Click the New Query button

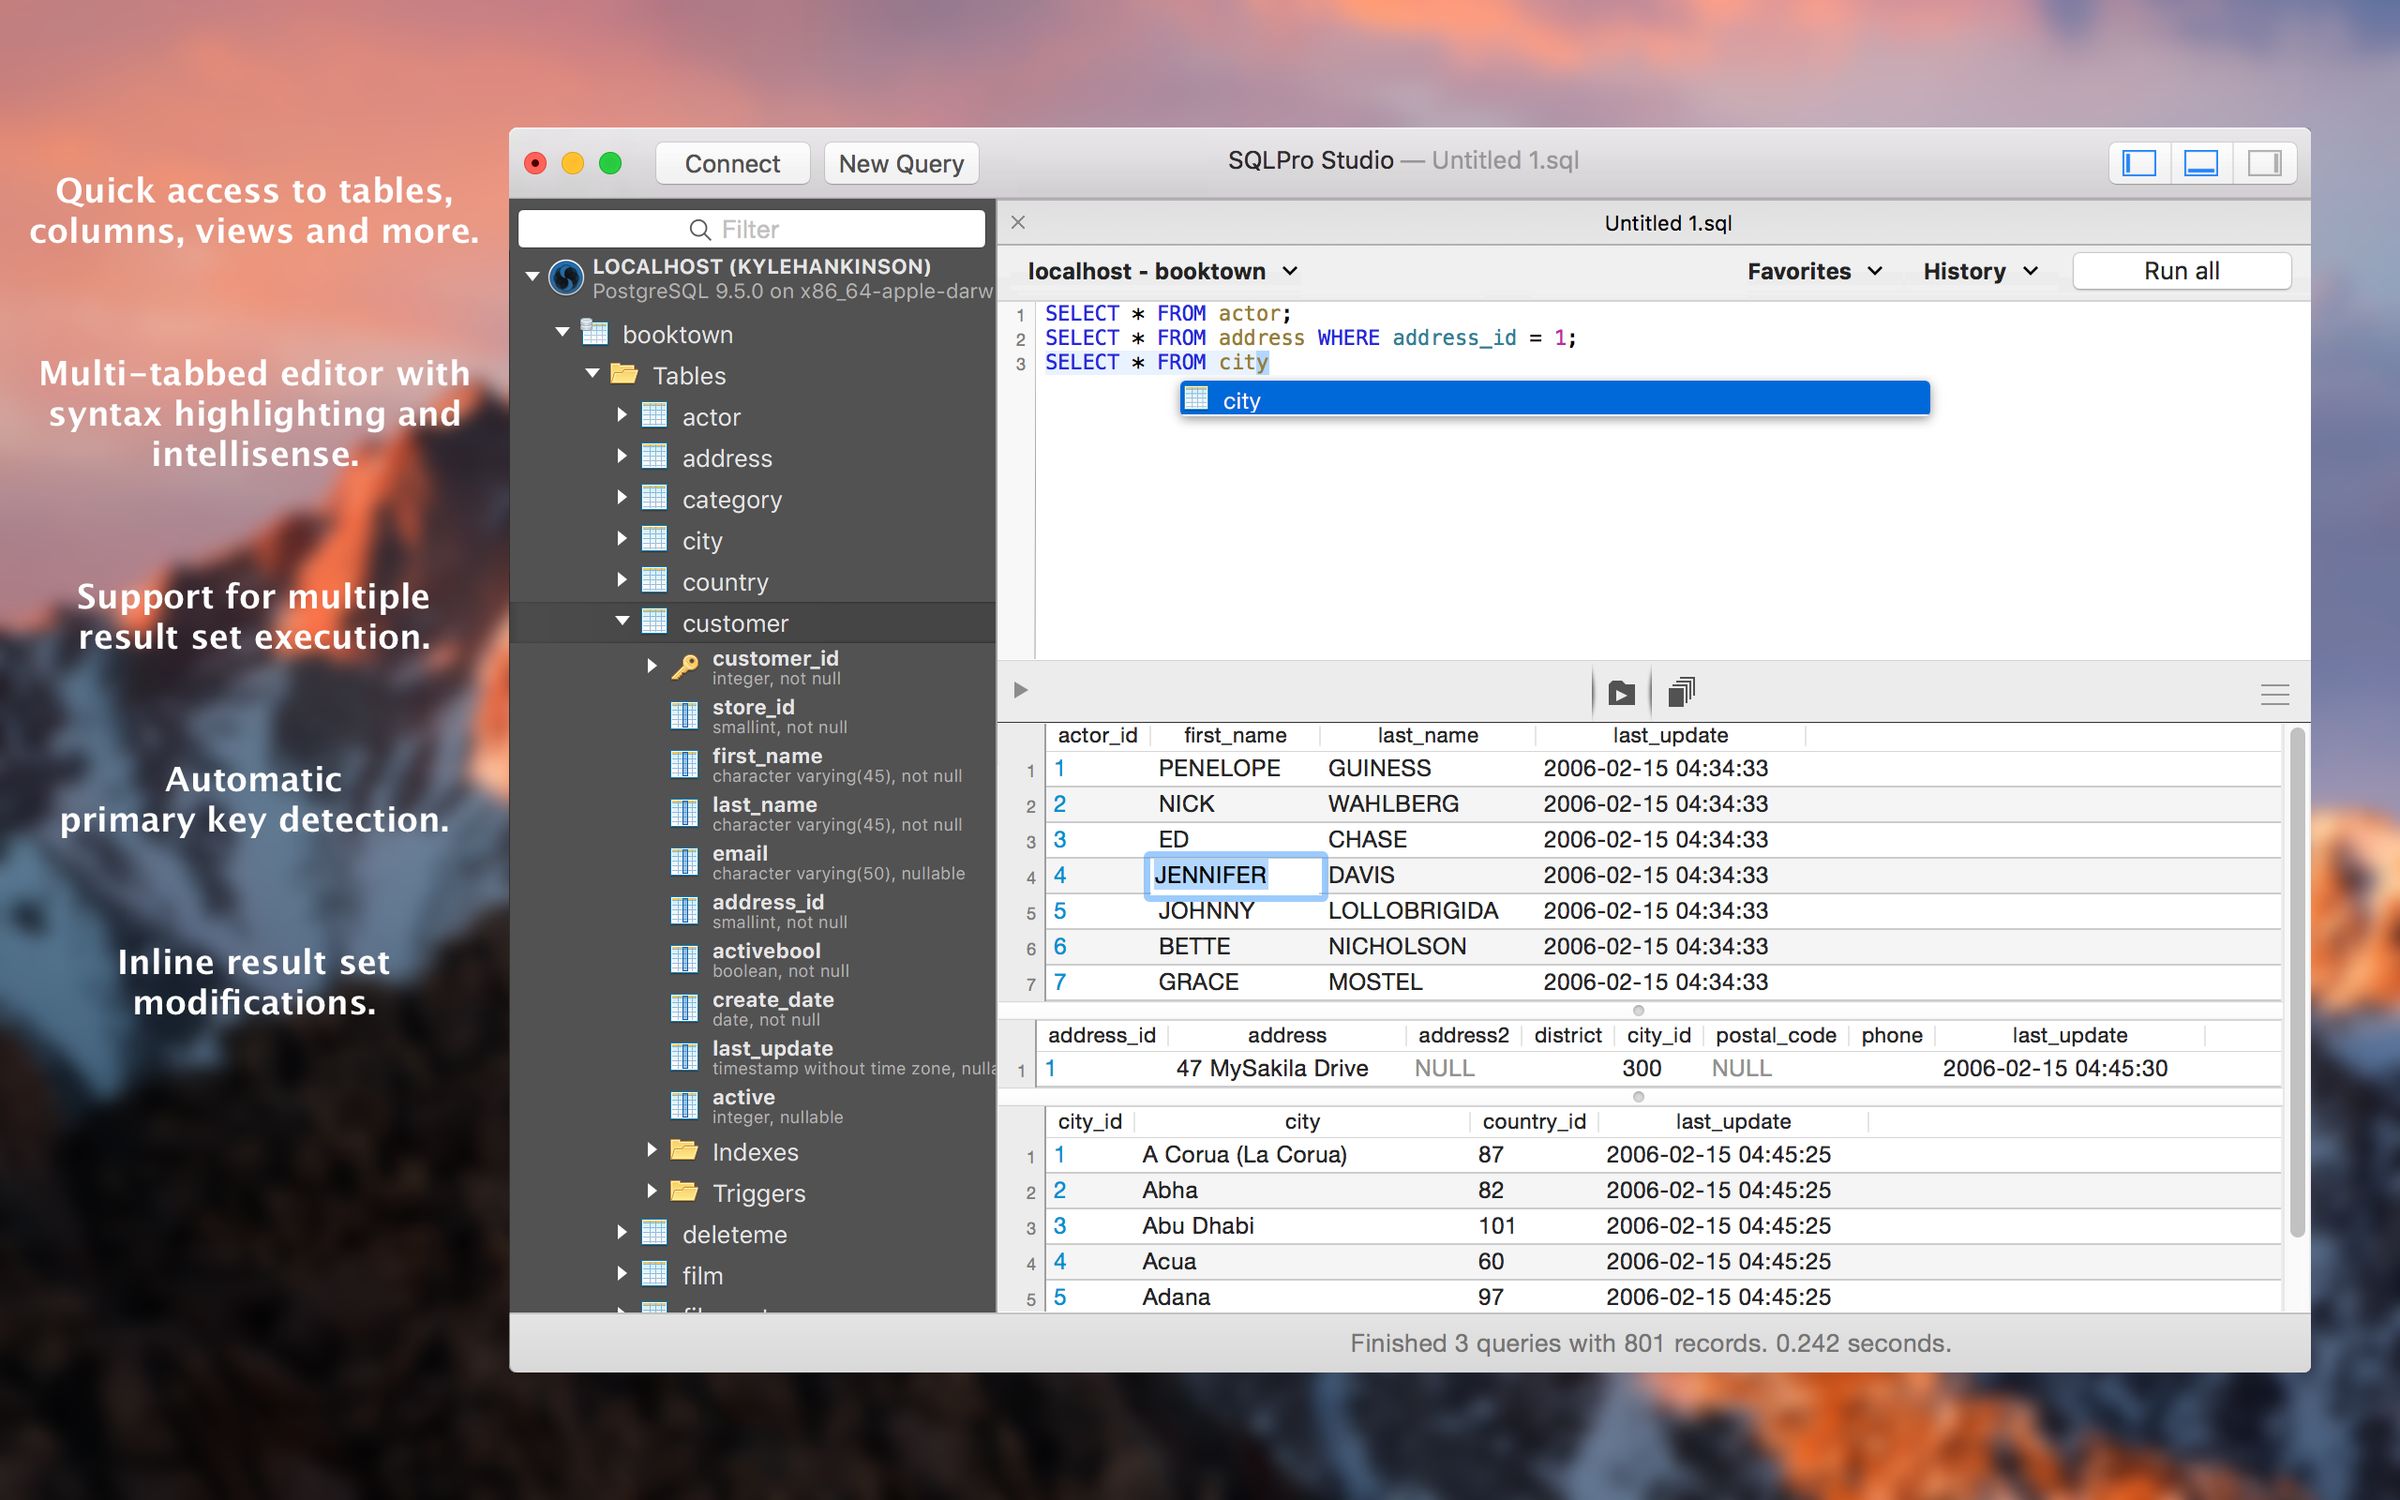click(x=900, y=163)
